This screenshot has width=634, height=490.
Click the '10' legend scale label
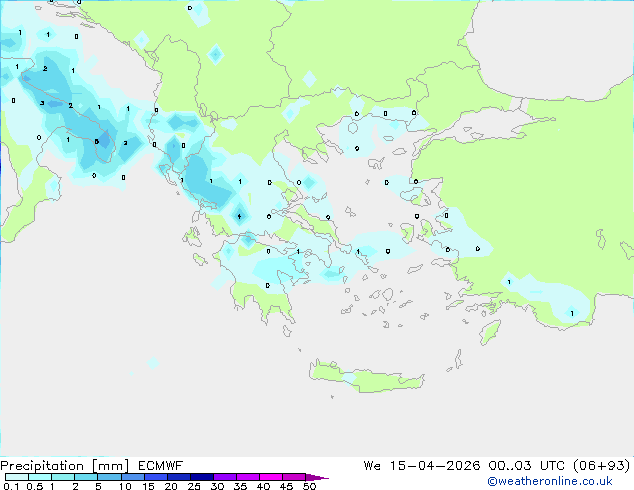[x=125, y=486]
